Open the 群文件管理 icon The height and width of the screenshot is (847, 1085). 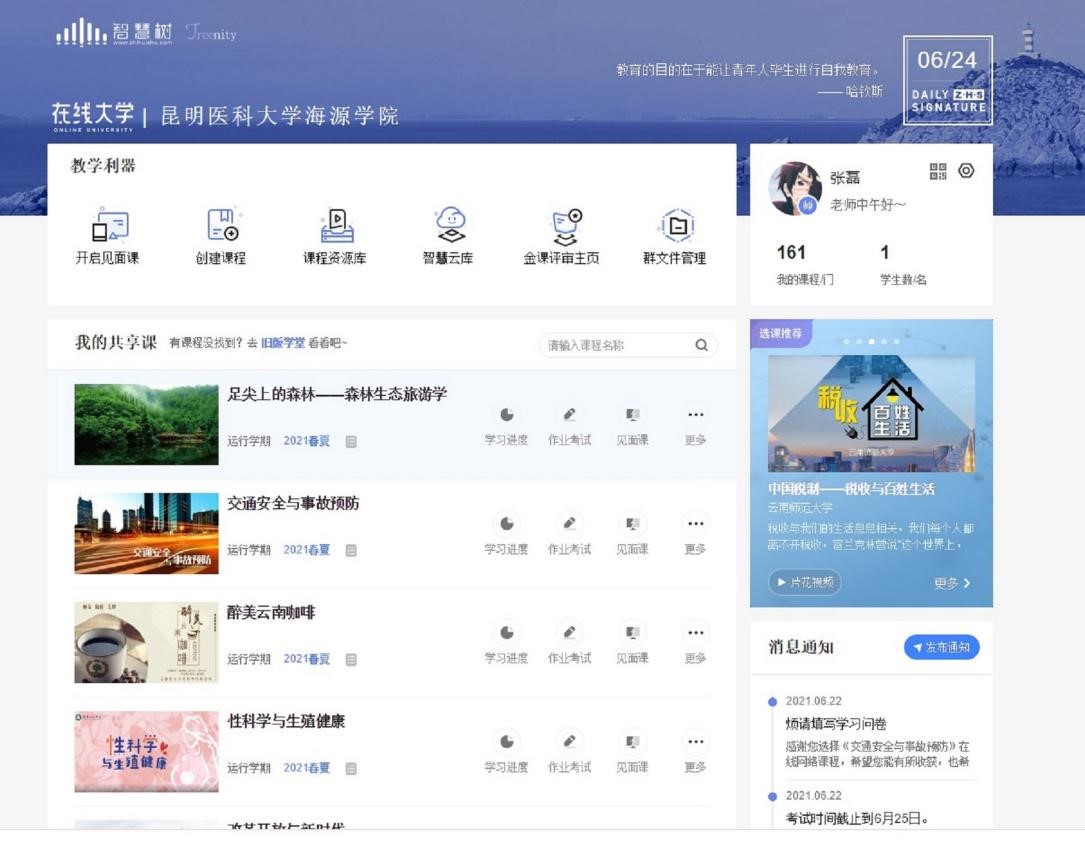pyautogui.click(x=677, y=224)
